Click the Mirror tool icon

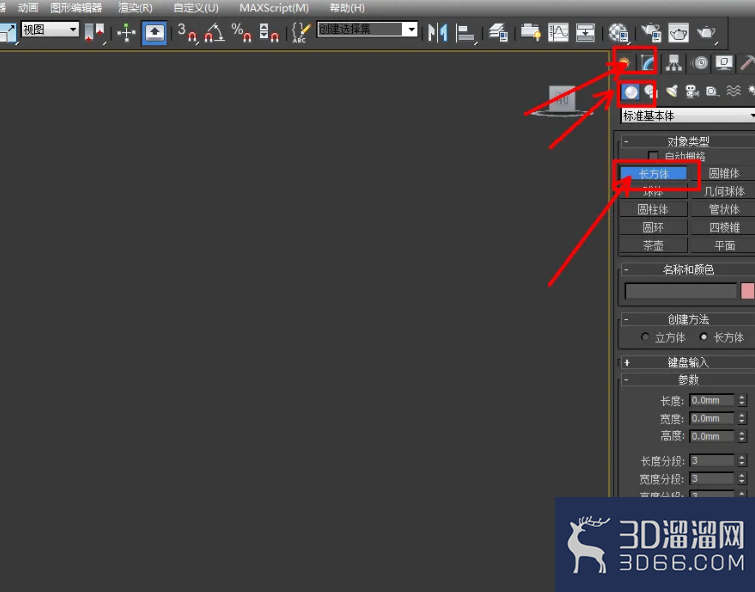coord(438,33)
